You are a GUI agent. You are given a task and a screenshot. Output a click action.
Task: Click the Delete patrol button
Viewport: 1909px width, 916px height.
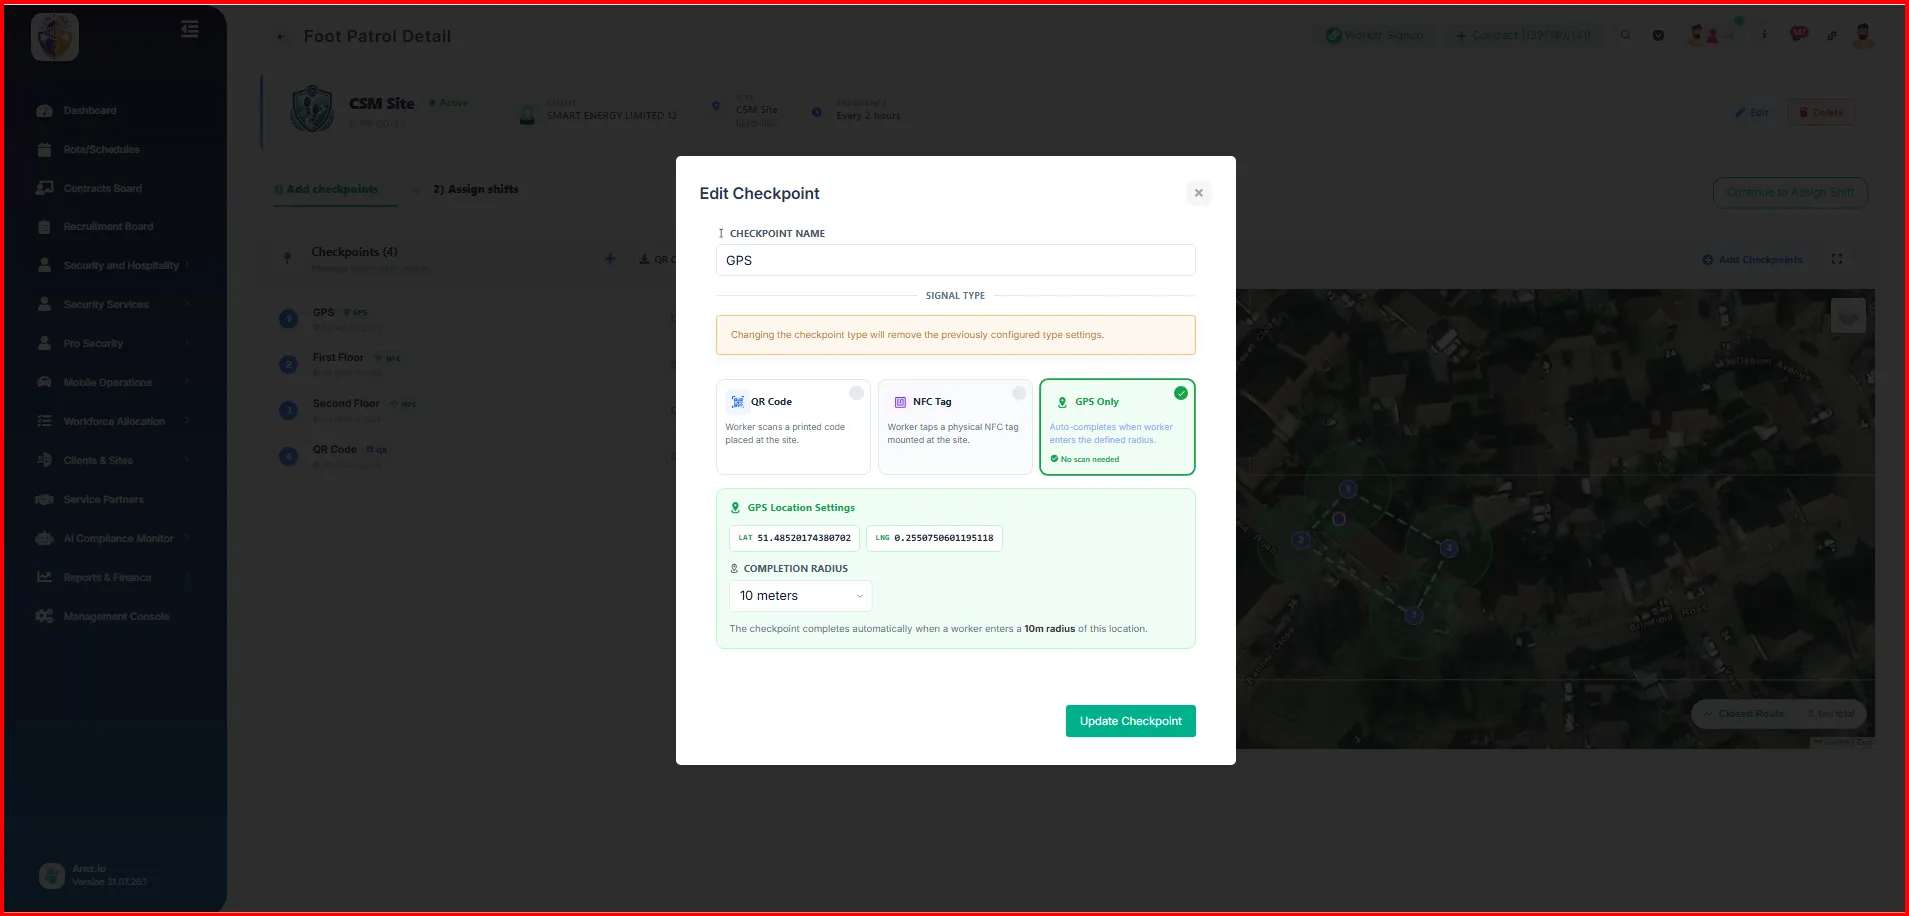pyautogui.click(x=1821, y=113)
